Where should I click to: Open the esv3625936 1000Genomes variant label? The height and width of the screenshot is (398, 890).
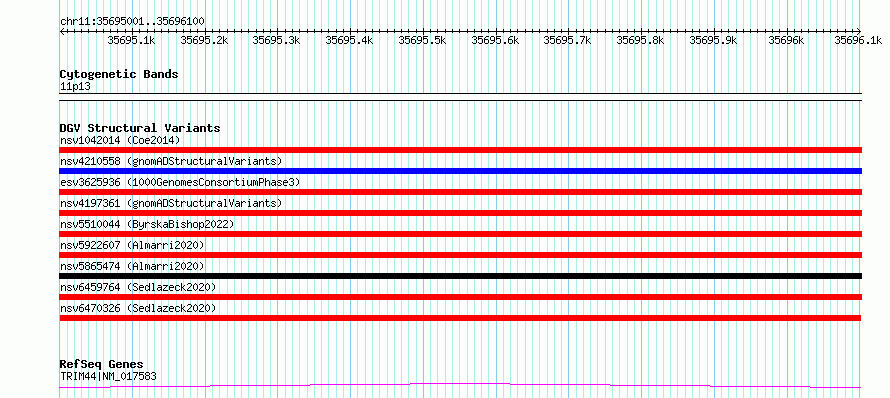180,182
